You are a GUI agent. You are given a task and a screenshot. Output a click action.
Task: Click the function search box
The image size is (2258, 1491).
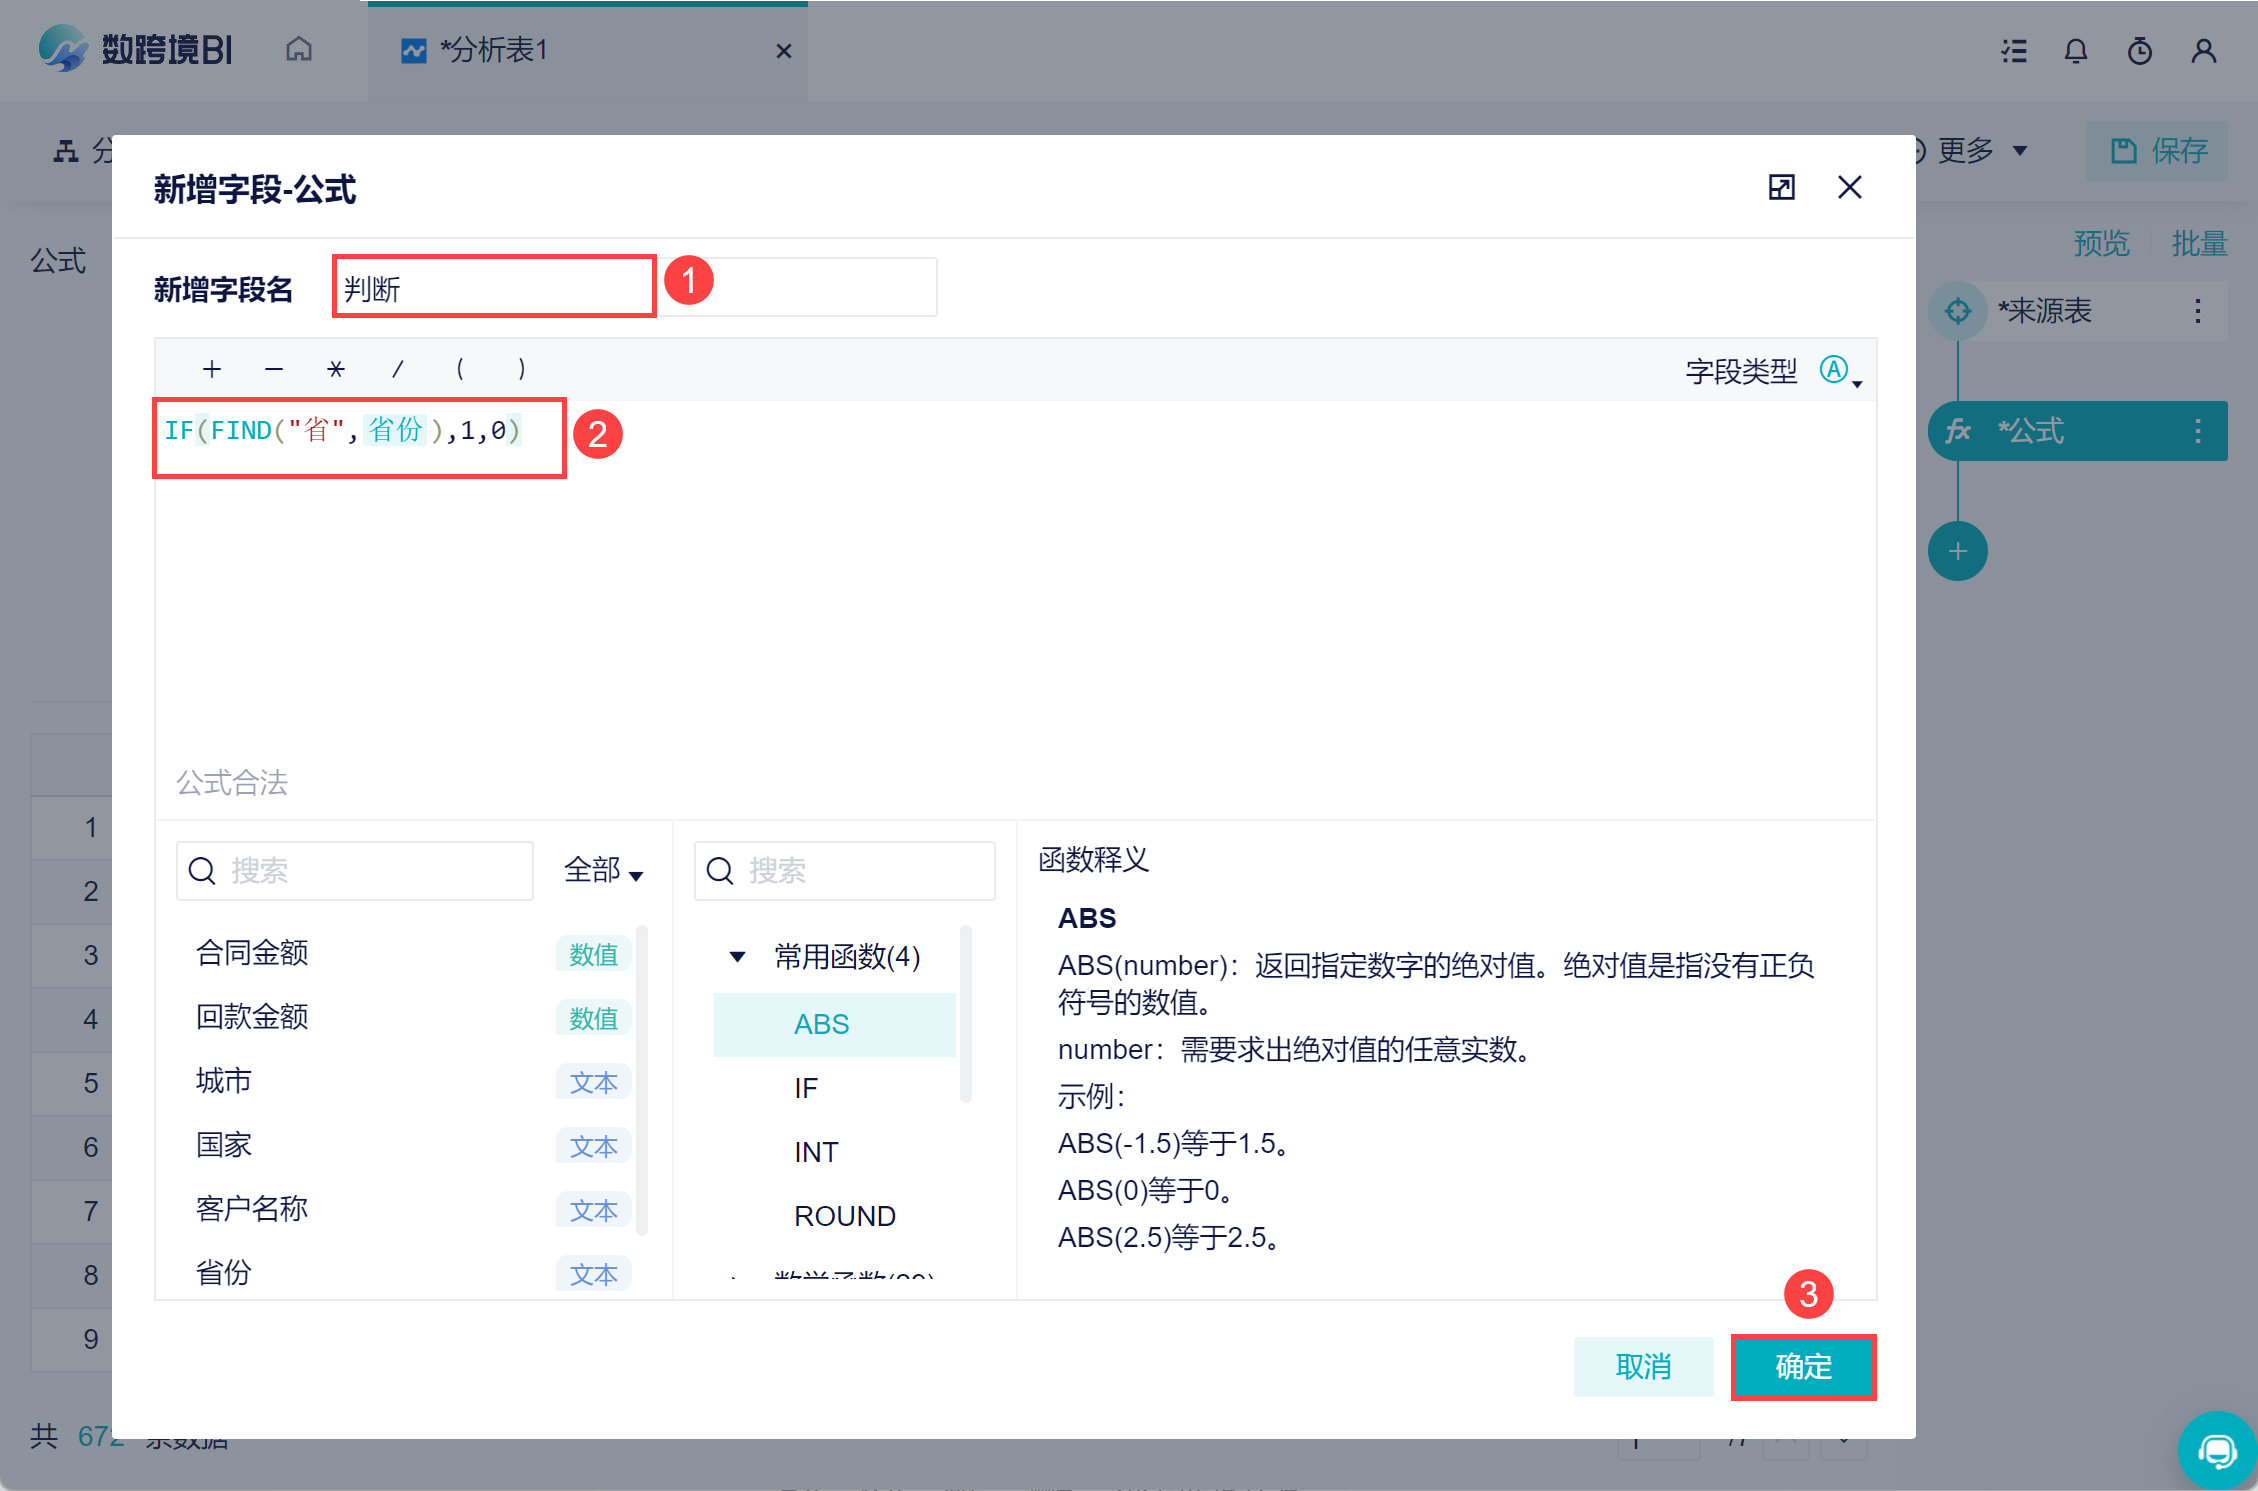[x=844, y=870]
